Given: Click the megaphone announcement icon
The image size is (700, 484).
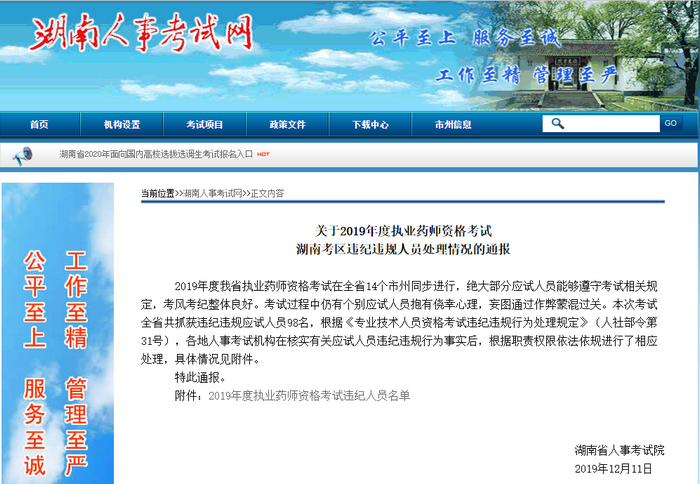Looking at the screenshot, I should [x=23, y=154].
